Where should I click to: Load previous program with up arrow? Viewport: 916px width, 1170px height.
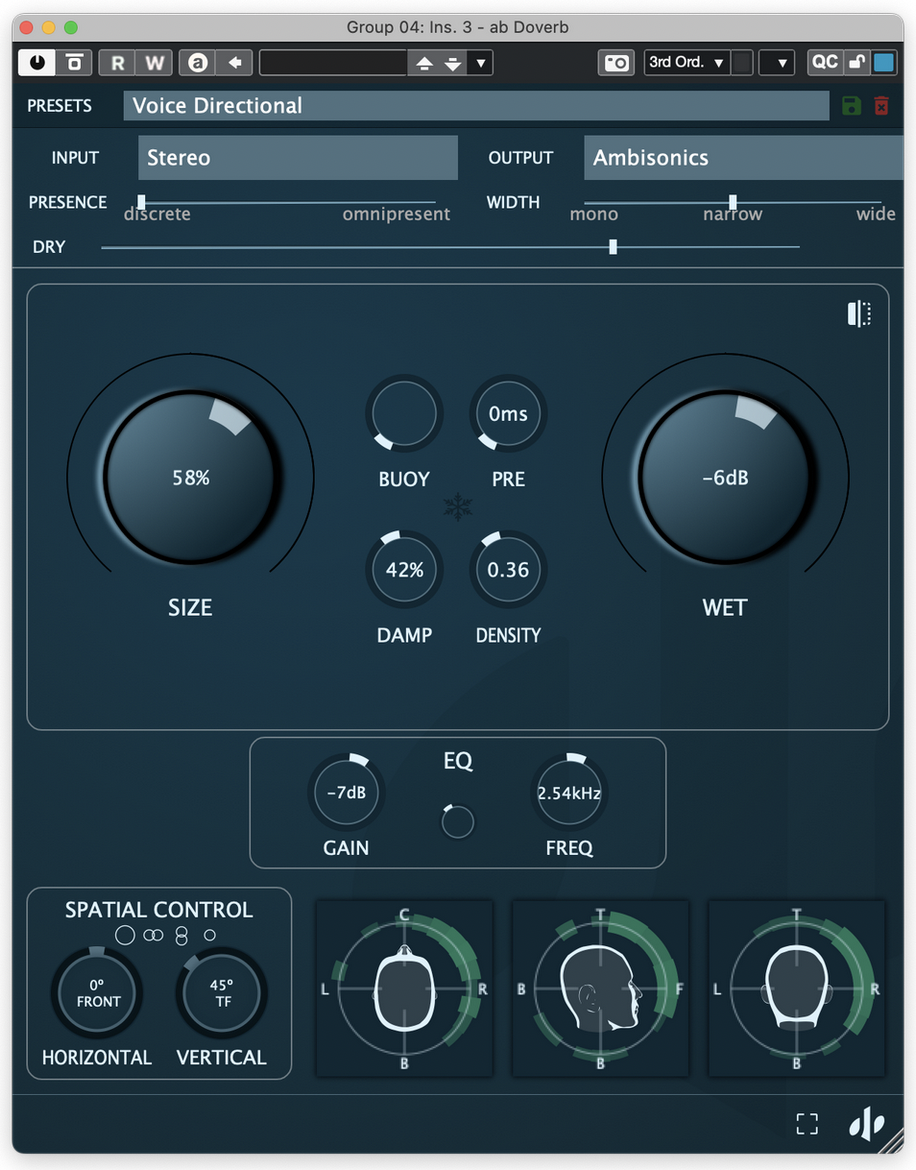click(x=424, y=63)
